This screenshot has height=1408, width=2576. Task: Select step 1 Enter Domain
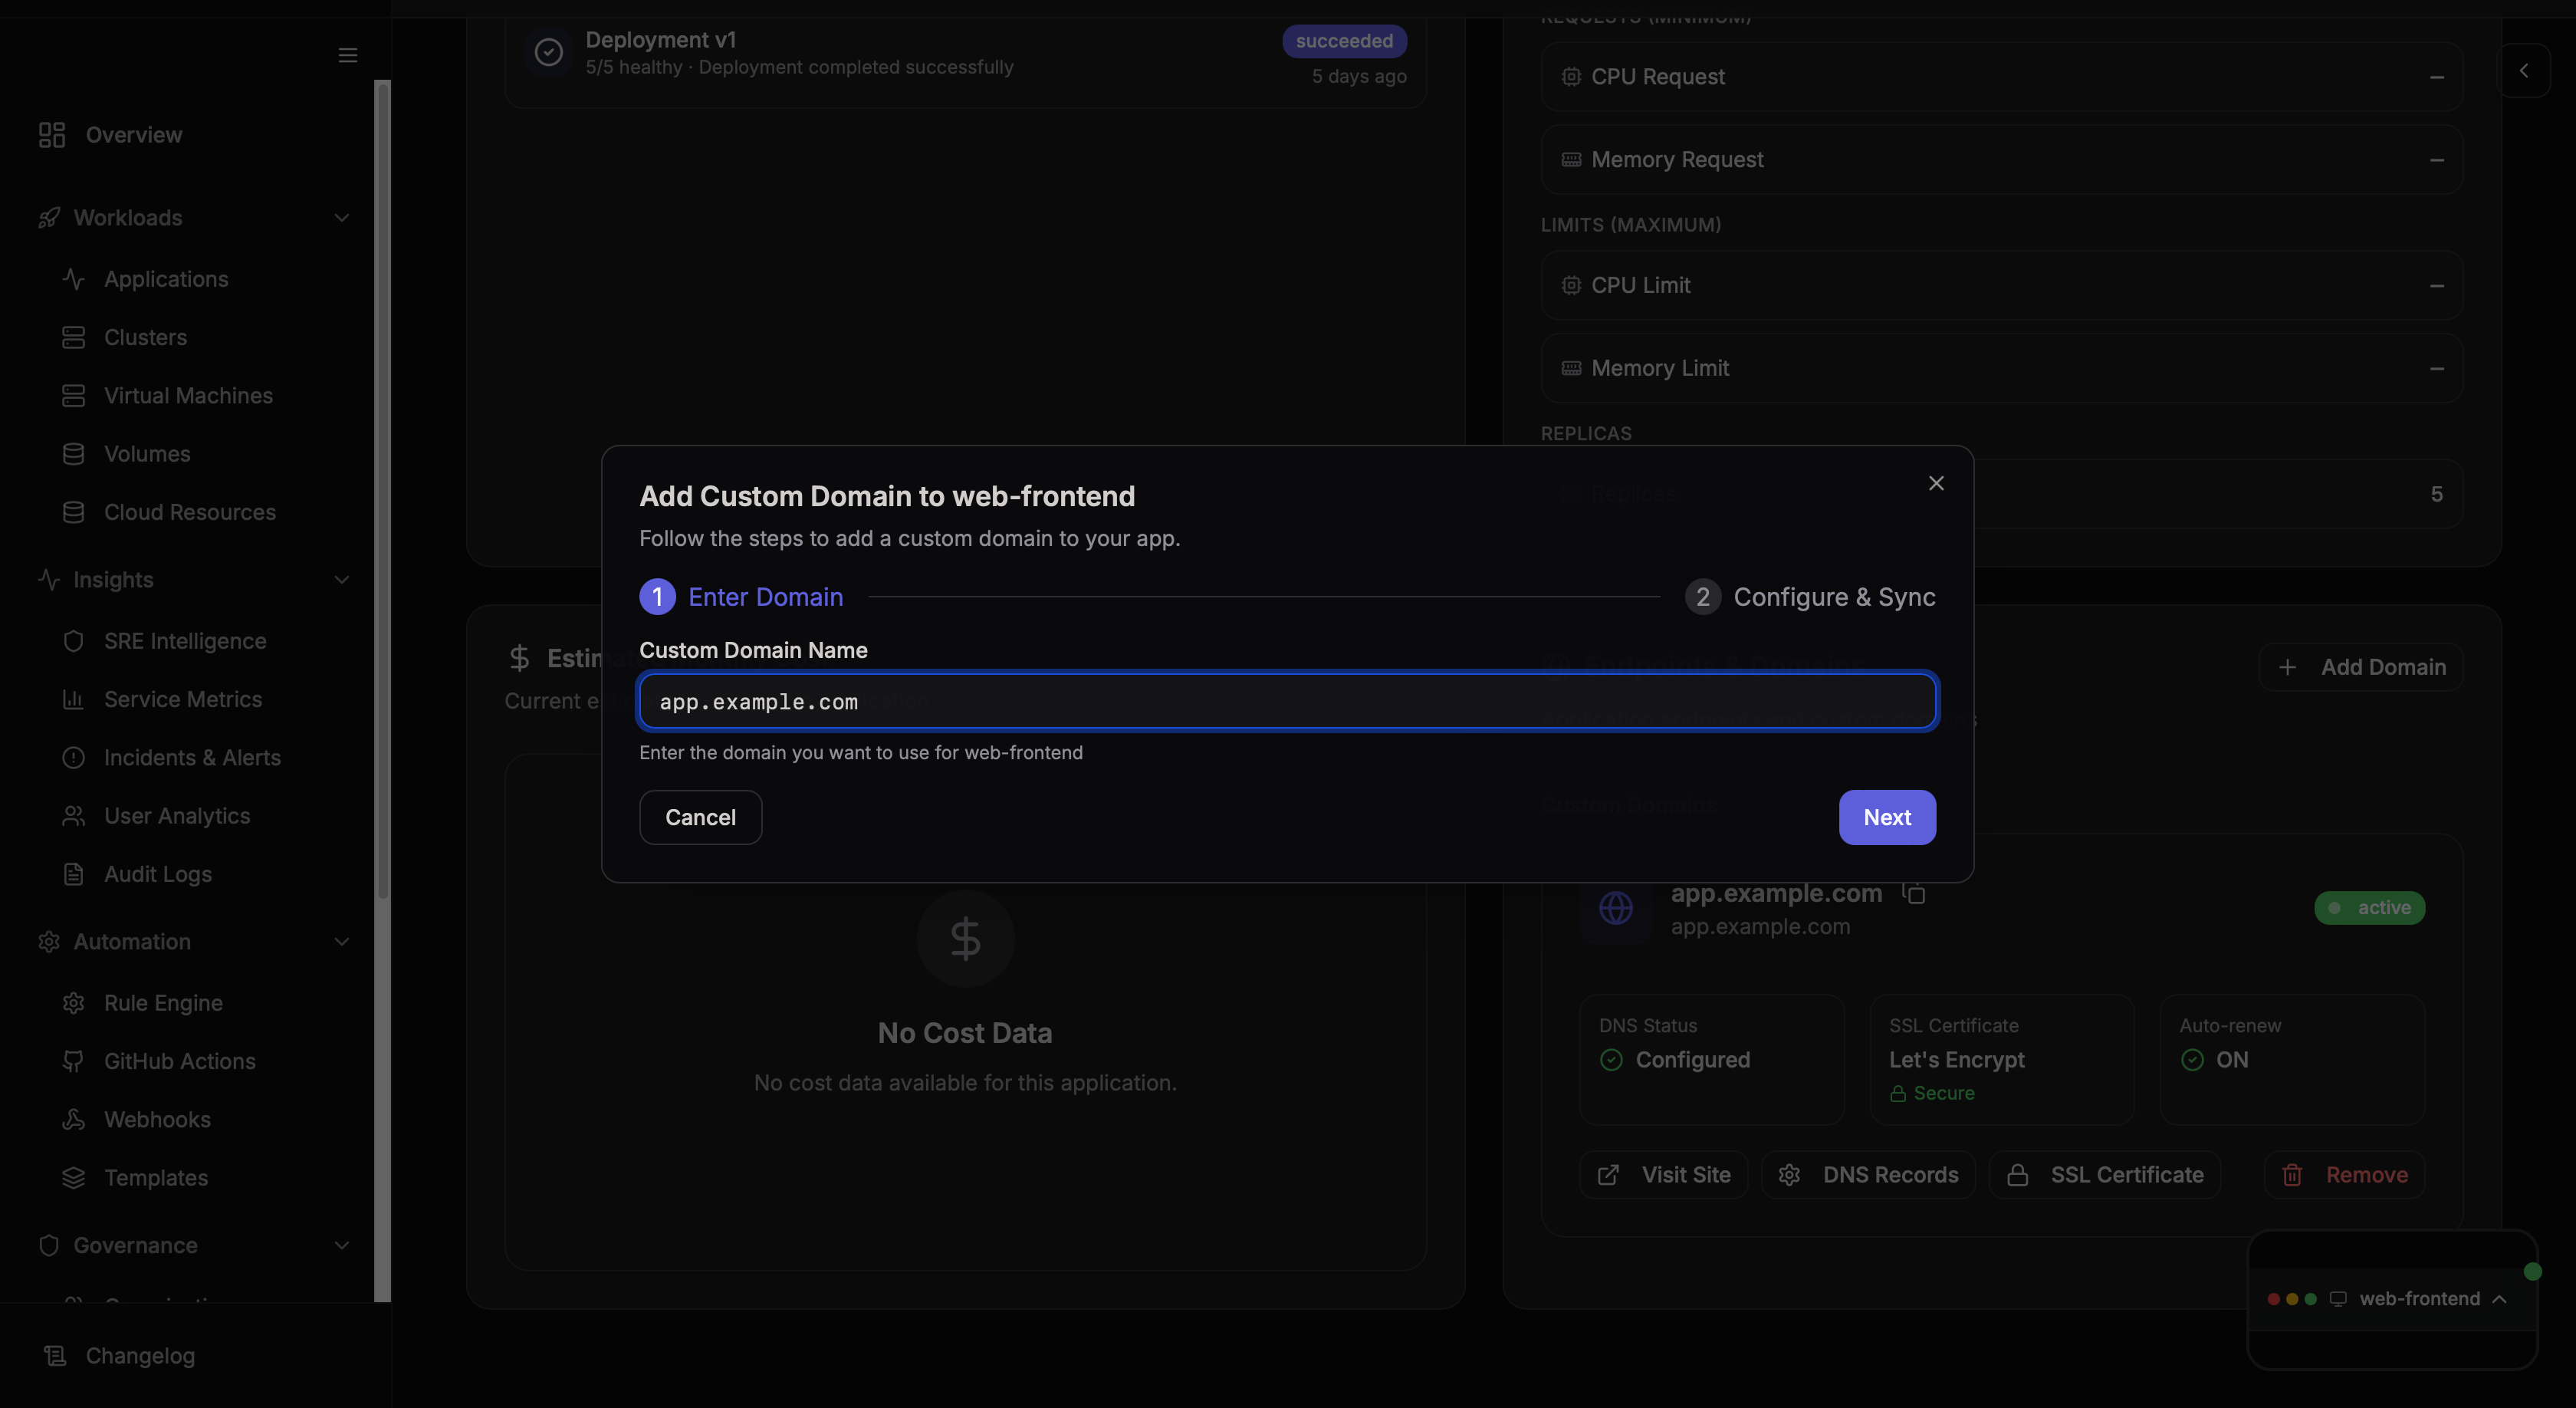click(x=741, y=597)
